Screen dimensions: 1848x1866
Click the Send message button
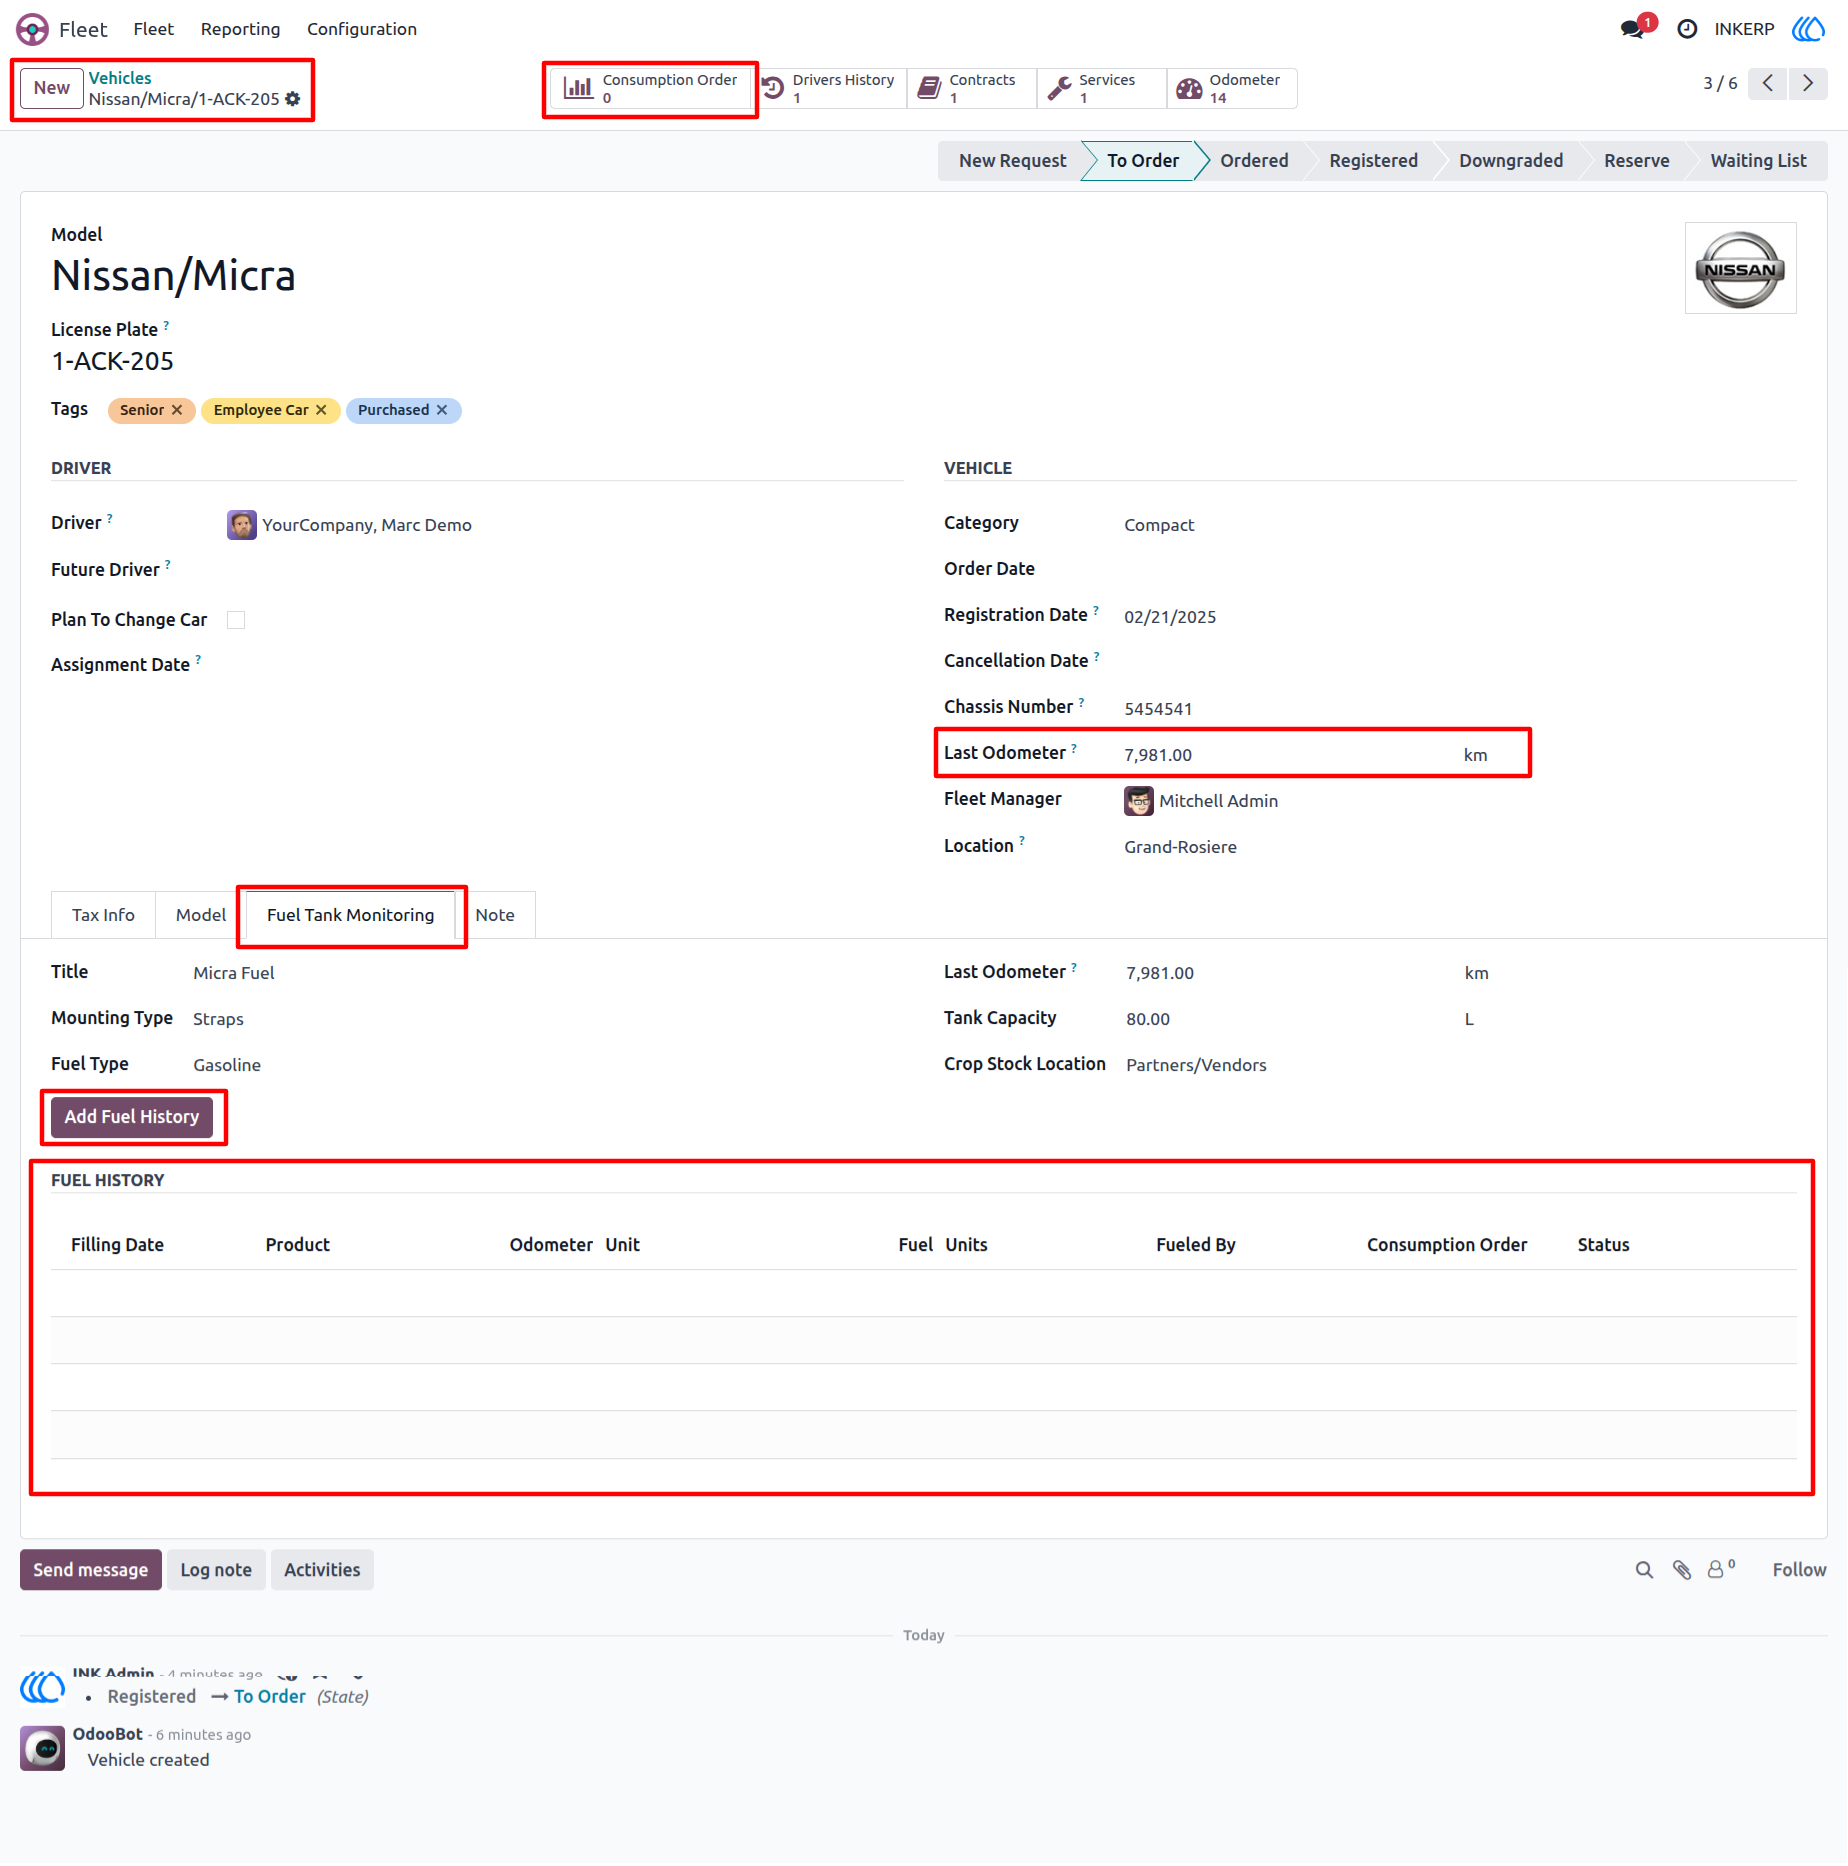pyautogui.click(x=91, y=1570)
